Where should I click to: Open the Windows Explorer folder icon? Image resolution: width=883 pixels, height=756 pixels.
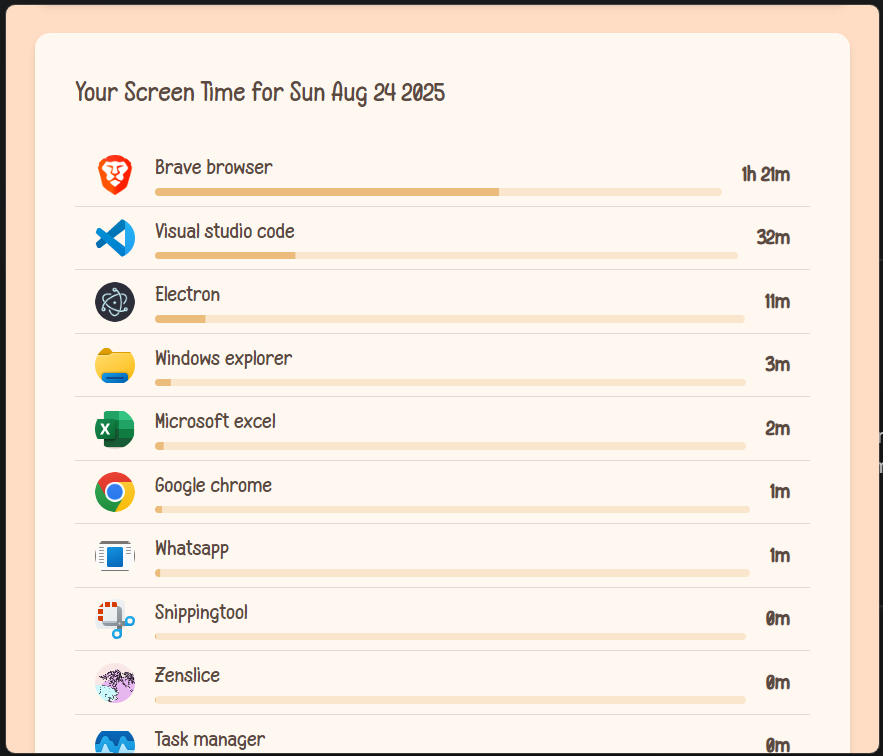tap(114, 365)
